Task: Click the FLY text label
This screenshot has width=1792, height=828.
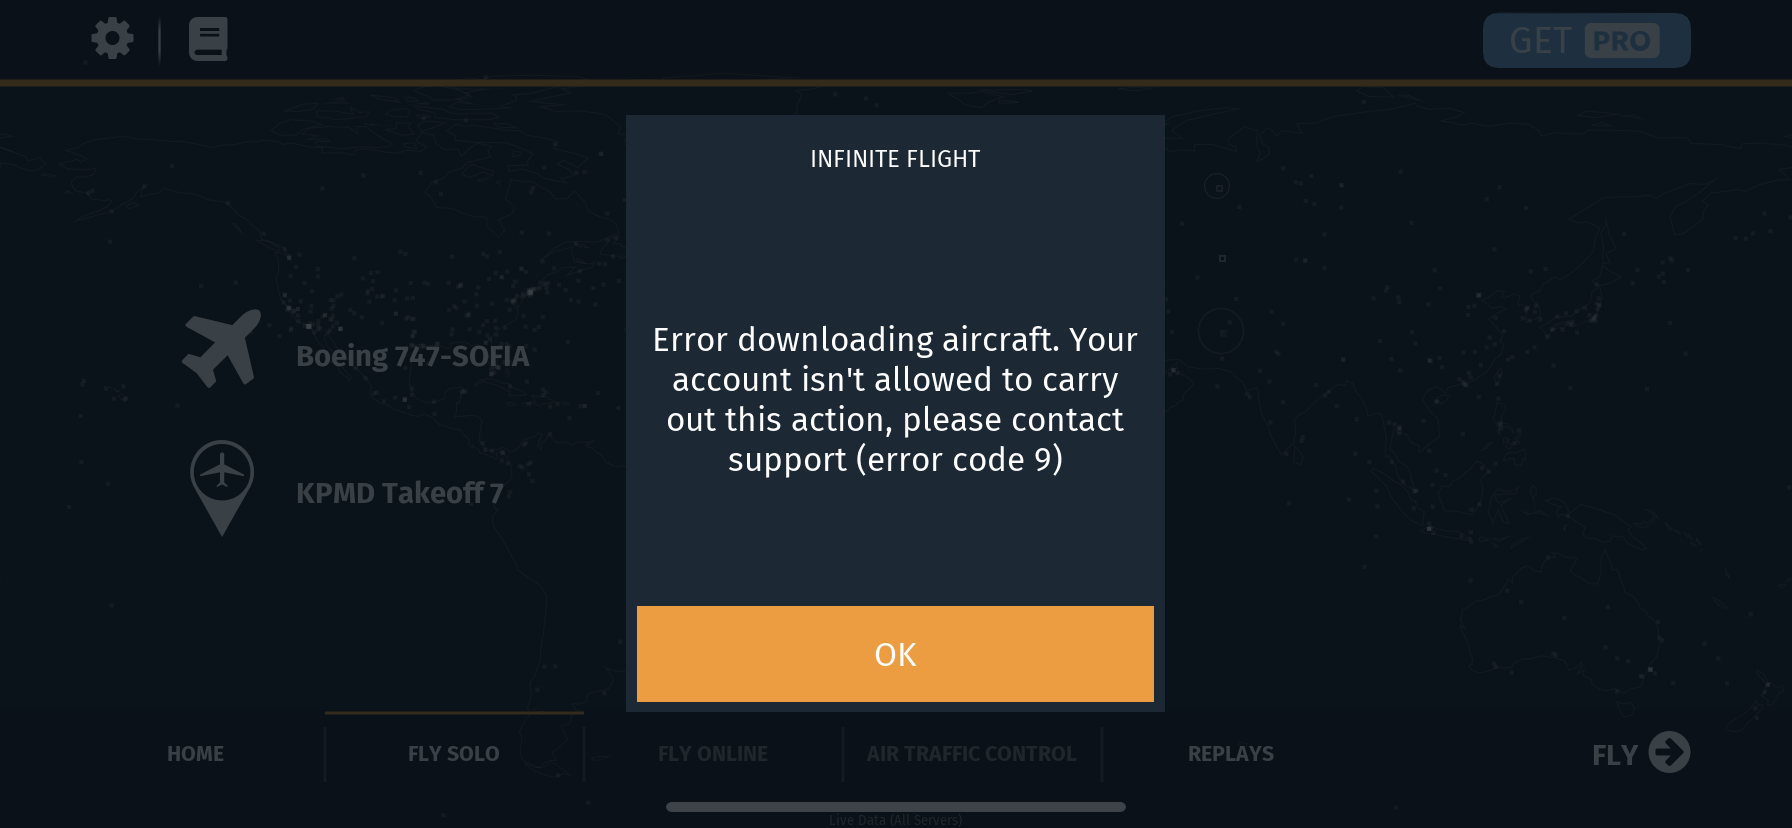Action: click(1614, 755)
